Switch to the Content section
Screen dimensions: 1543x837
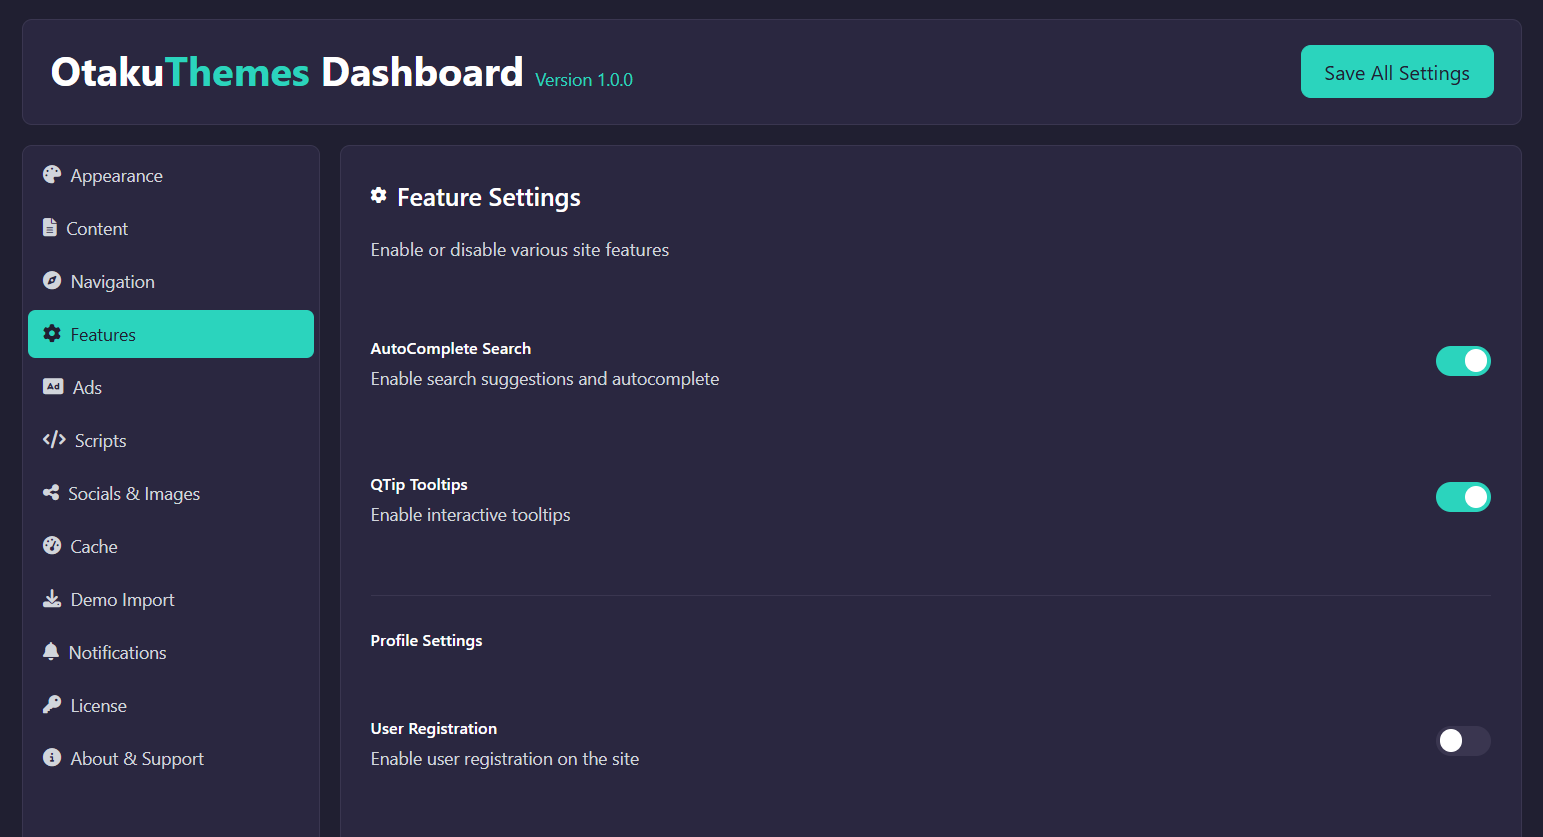(99, 228)
